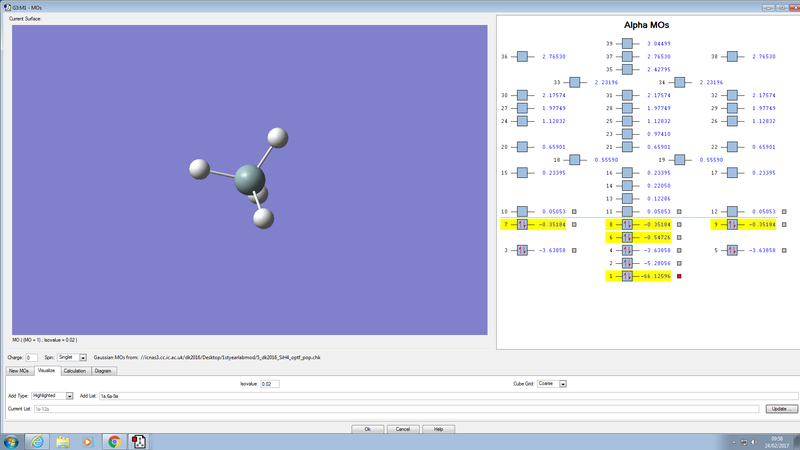Select occupied orbital box for MO 1
The image size is (800, 450).
tap(627, 276)
